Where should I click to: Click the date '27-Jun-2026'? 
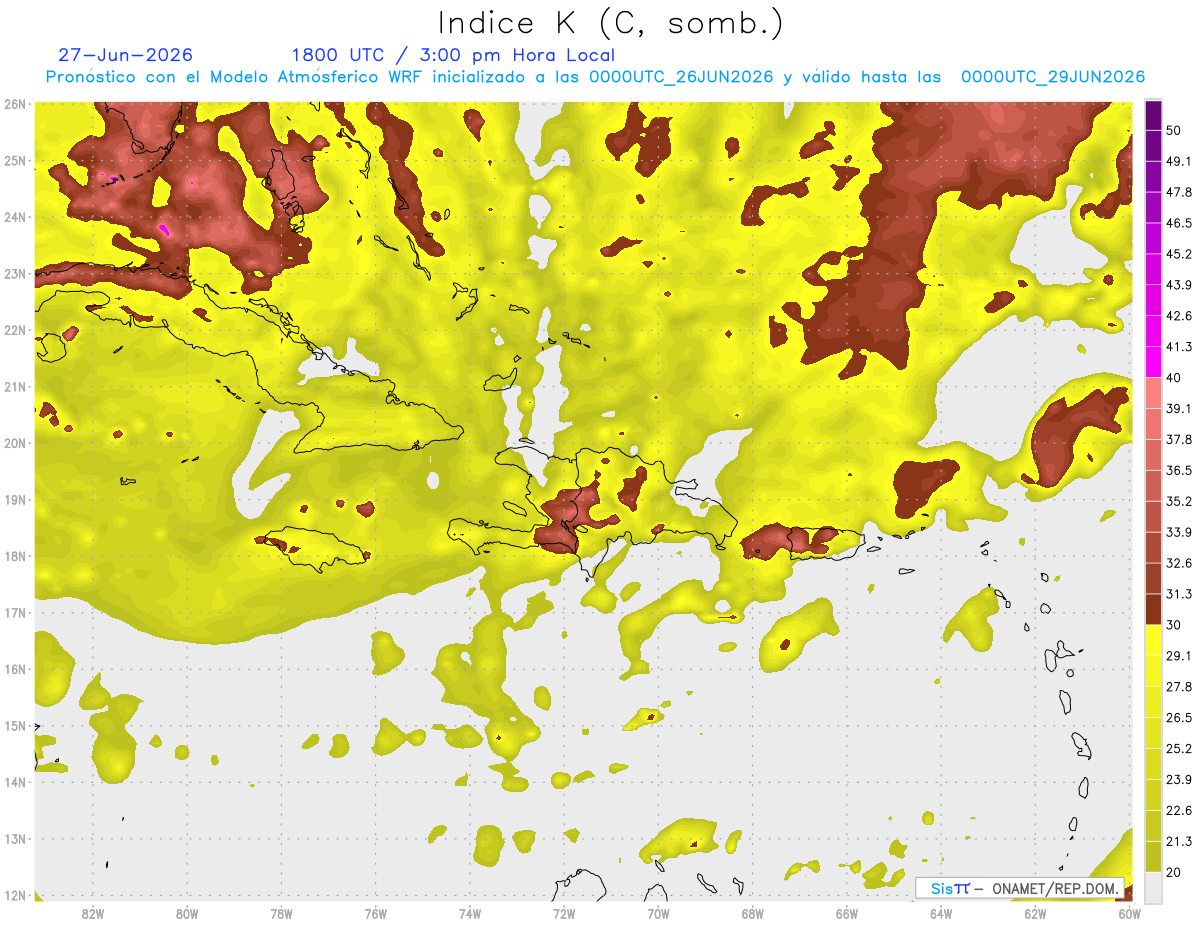(x=125, y=55)
